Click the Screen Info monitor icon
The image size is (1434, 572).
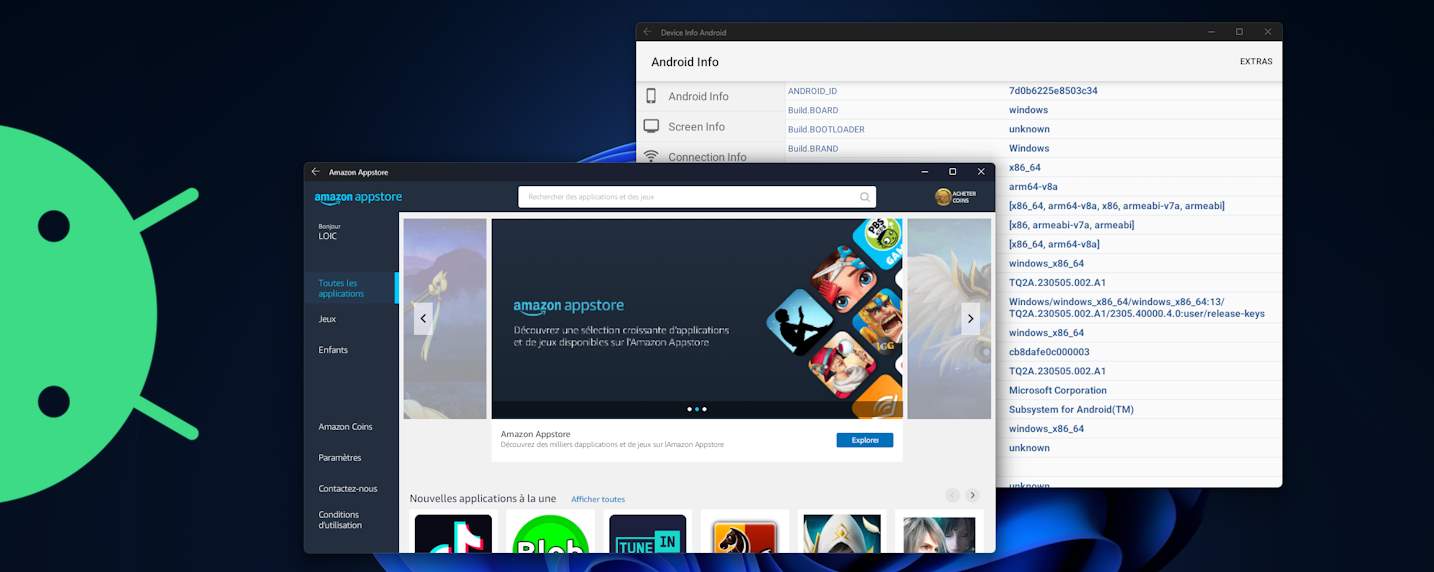[651, 126]
